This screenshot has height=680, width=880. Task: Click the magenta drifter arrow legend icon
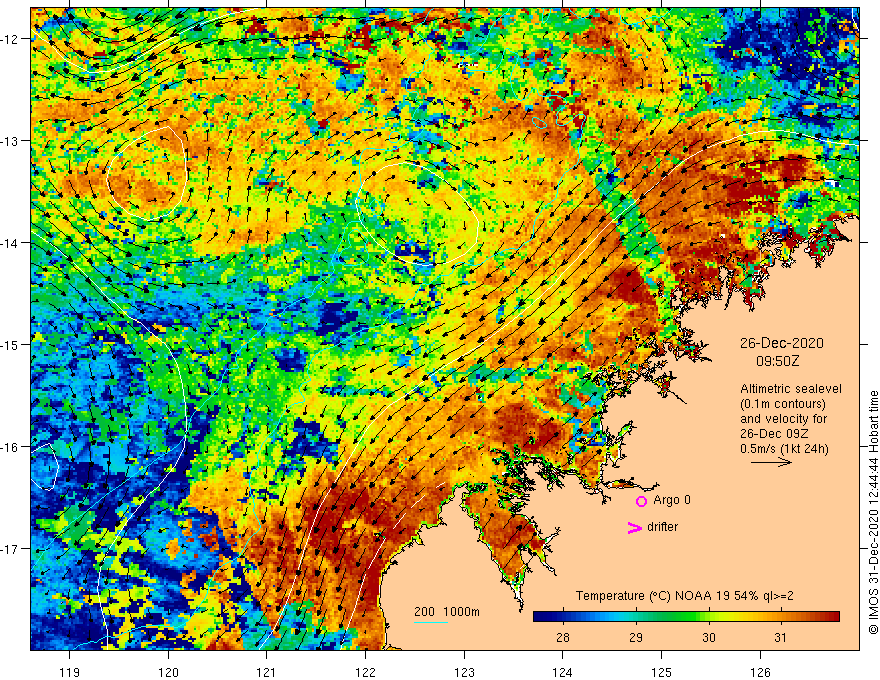click(x=634, y=527)
